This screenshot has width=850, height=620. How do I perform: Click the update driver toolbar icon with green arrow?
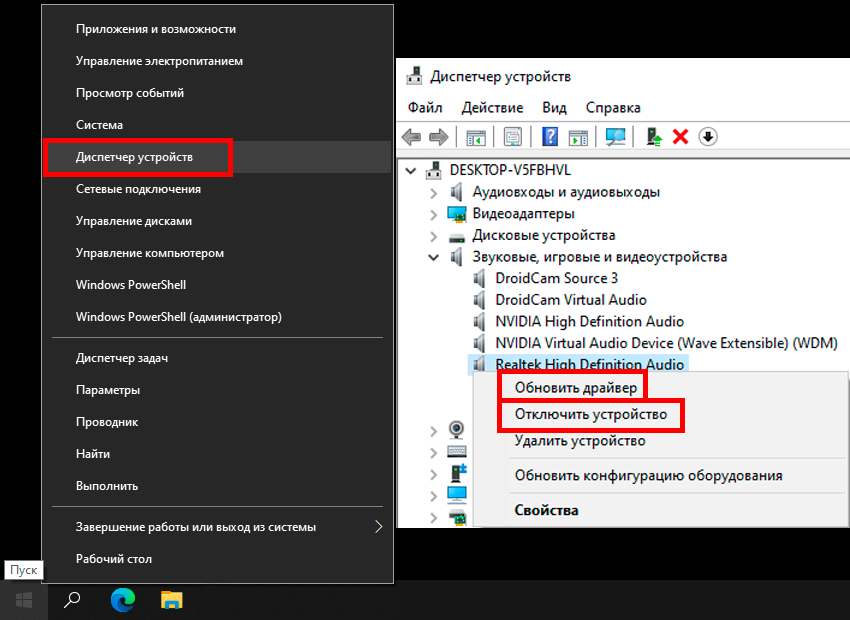[x=654, y=137]
